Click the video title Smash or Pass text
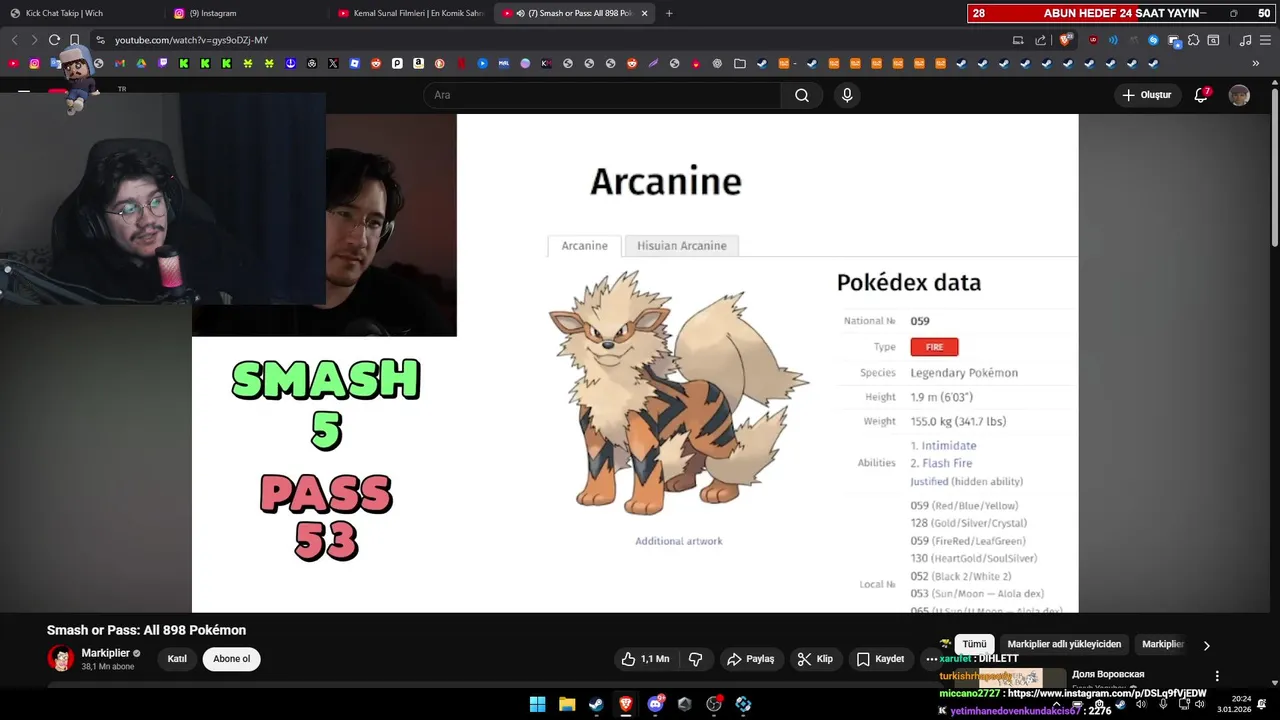This screenshot has height=720, width=1280. (x=146, y=630)
